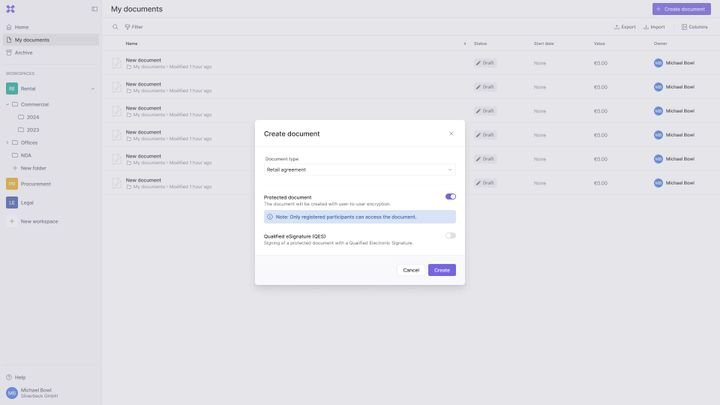Cancel the document creation
The width and height of the screenshot is (720, 405).
[x=411, y=270]
